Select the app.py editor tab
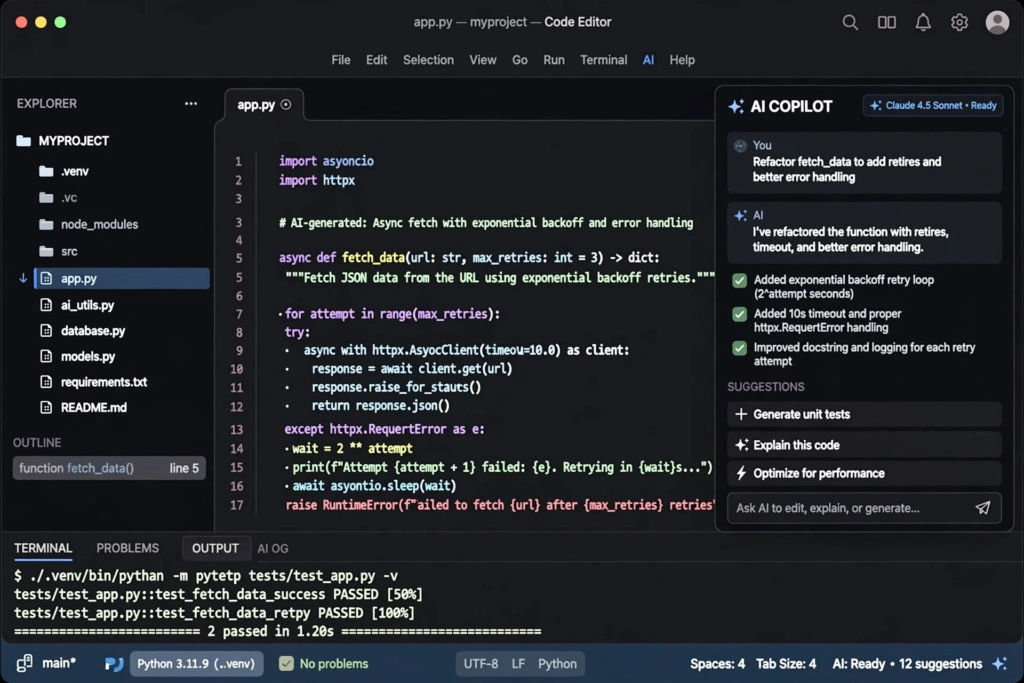Image resolution: width=1024 pixels, height=683 pixels. (263, 104)
